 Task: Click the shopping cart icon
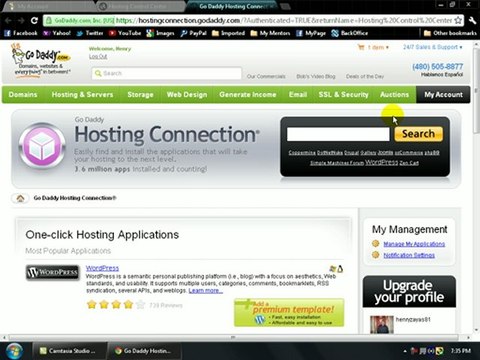361,47
